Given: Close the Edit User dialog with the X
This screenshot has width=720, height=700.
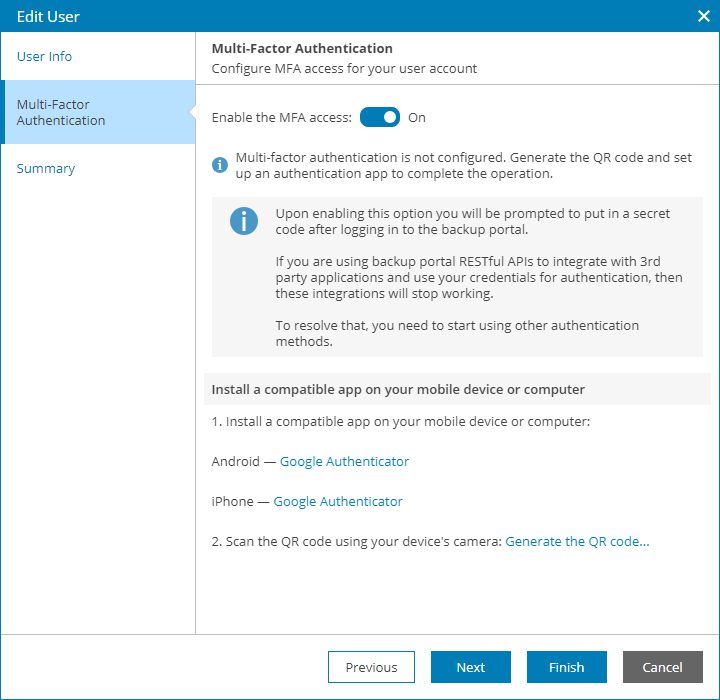Looking at the screenshot, I should click(x=703, y=15).
